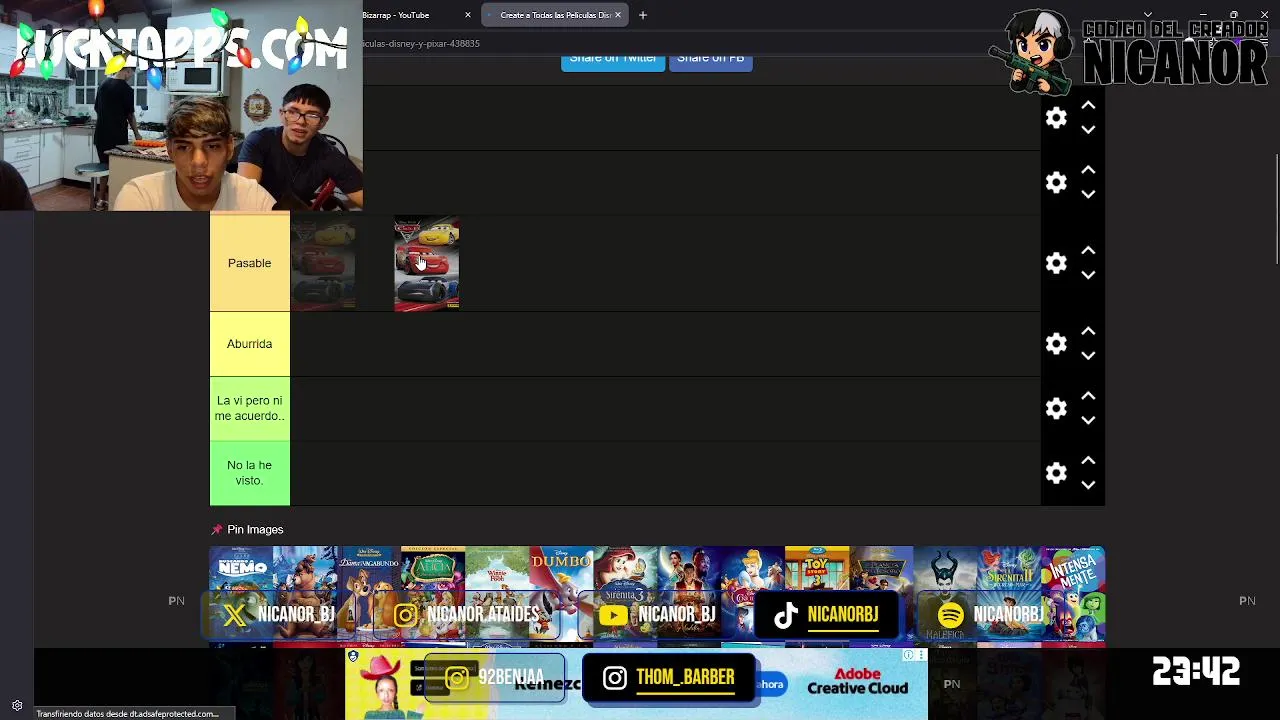Pick the Aladdin poster
Viewport: 1280px width, 720px height.
[689, 594]
